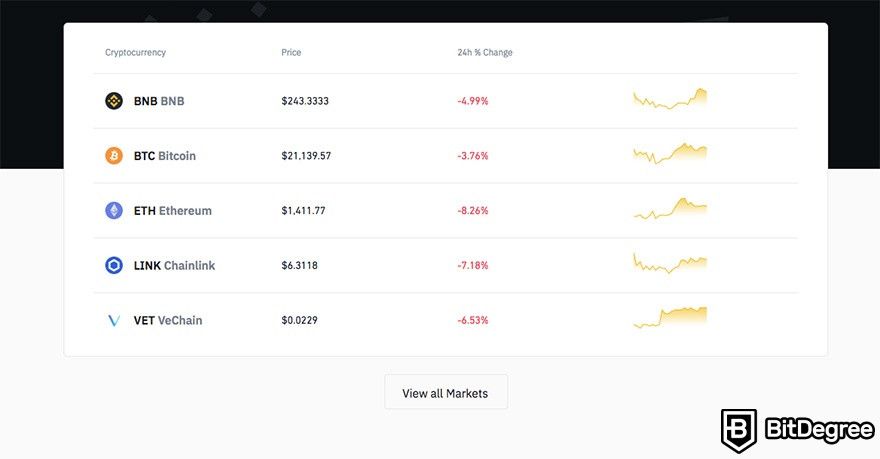Click the LINK Chainlink row name
This screenshot has height=459, width=880.
click(174, 265)
